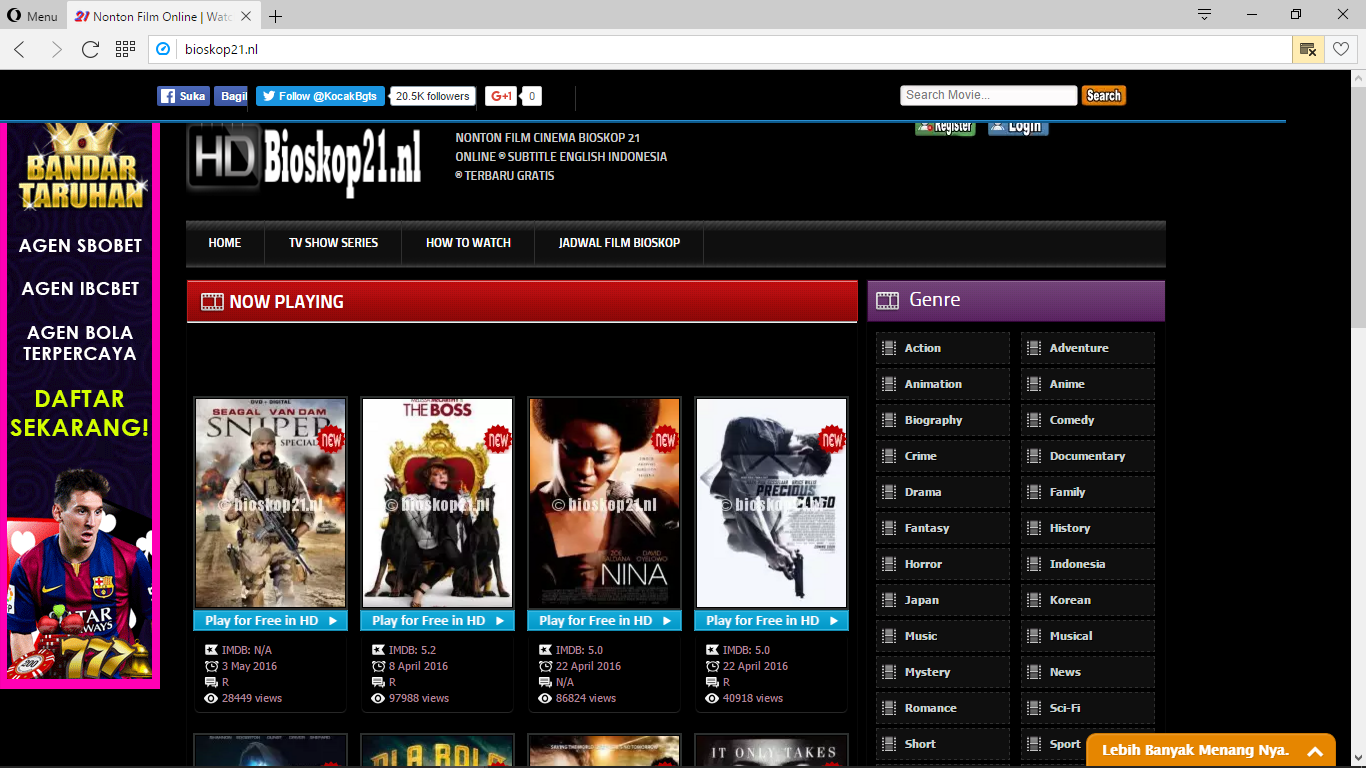This screenshot has height=768, width=1366.
Task: Select the Mystery genre
Action: [x=943, y=672]
